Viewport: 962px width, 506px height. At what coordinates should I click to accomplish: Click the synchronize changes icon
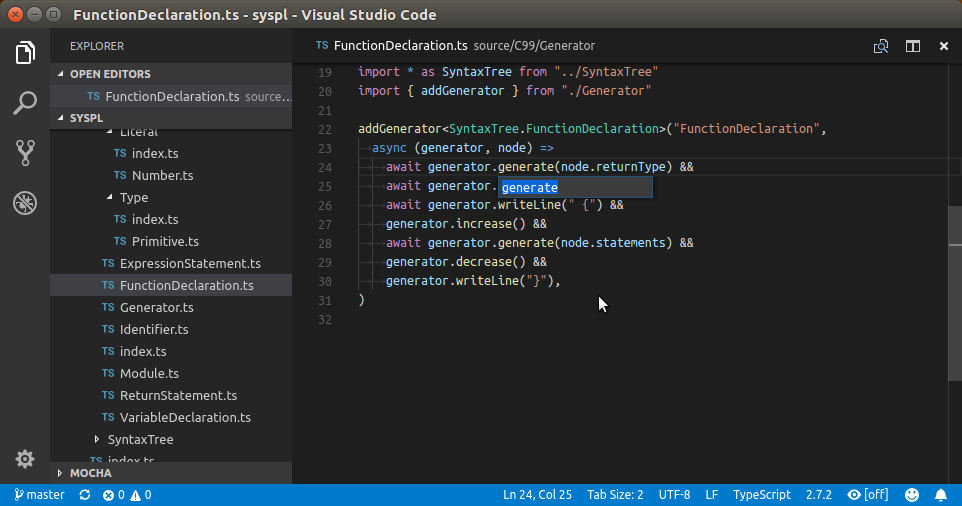[85, 495]
